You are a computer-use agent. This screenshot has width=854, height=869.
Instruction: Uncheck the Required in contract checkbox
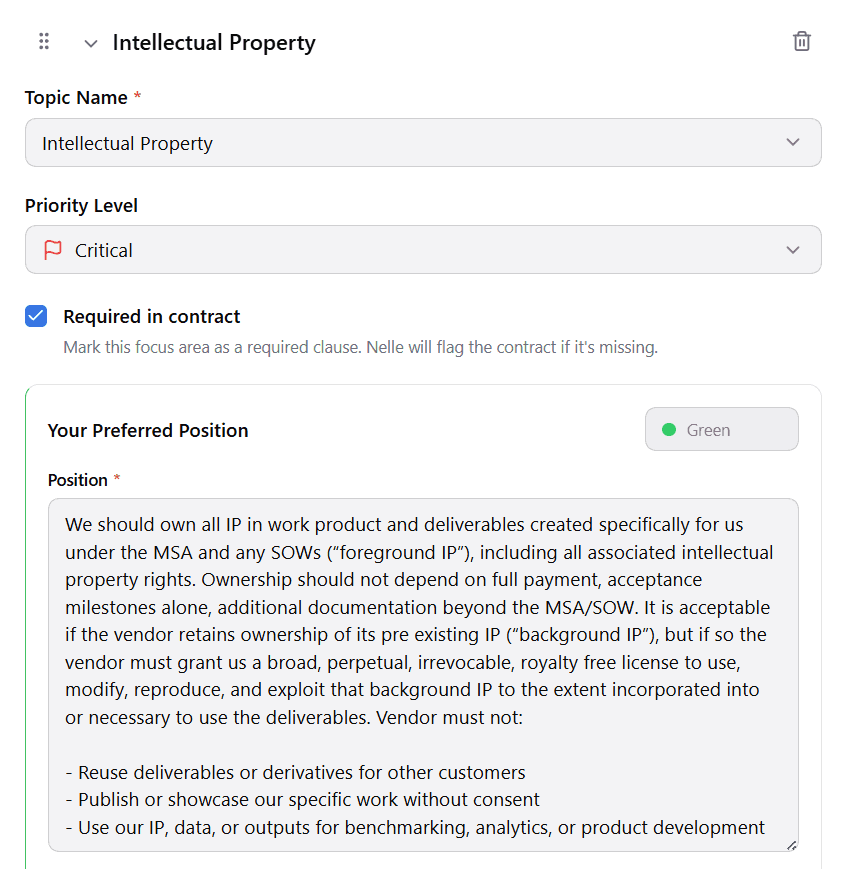(x=36, y=316)
